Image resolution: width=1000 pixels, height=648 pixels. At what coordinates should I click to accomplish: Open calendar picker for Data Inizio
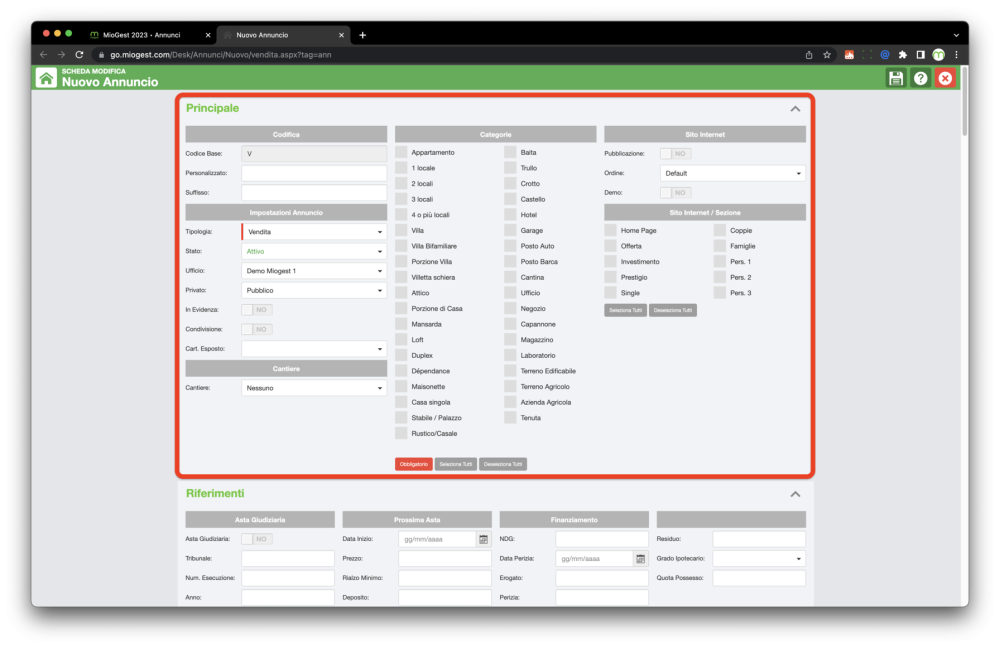[x=483, y=539]
